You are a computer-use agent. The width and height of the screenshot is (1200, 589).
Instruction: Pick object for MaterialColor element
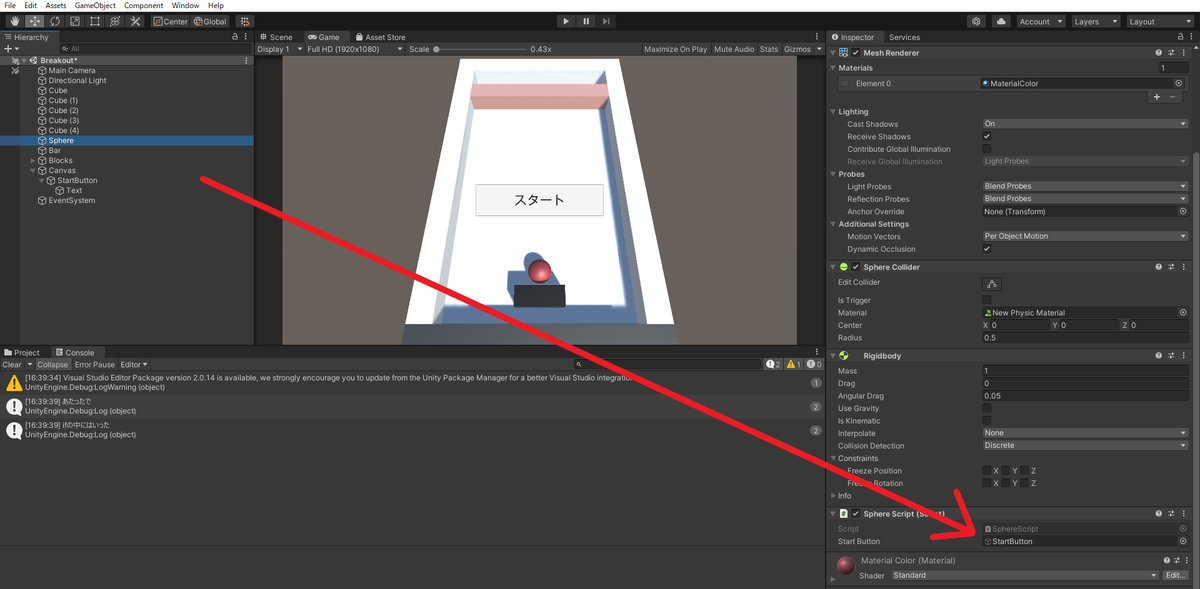[1181, 84]
